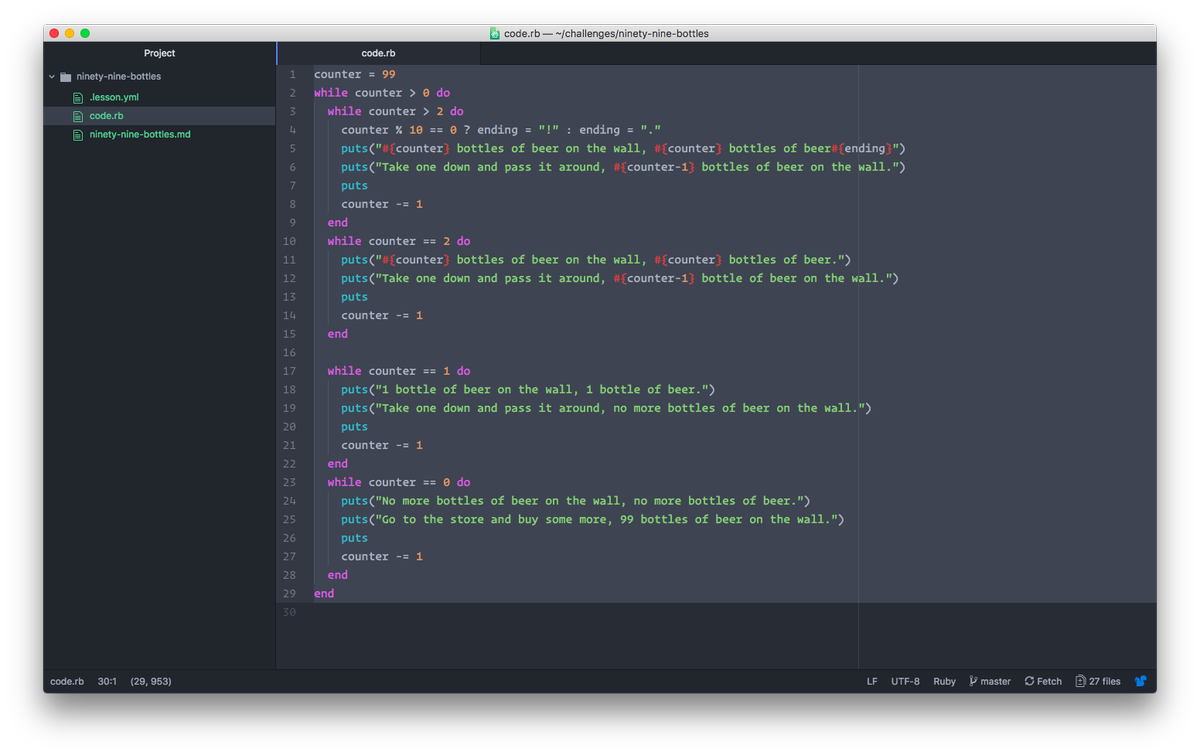Click the 'while counter == 2 do' line
Screen dimensions: 1200x755
point(399,241)
